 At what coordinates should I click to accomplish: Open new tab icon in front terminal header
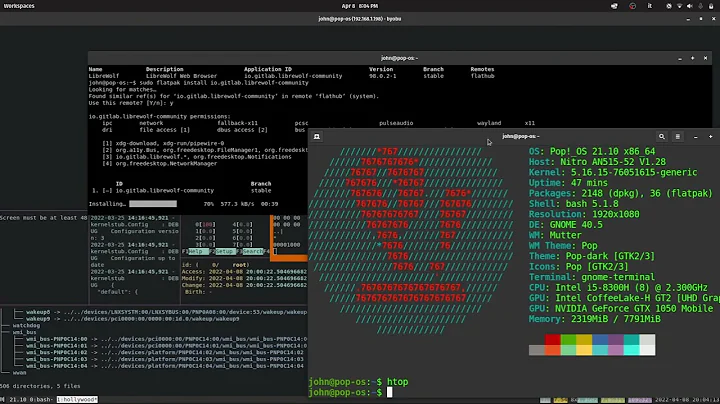coord(317,136)
